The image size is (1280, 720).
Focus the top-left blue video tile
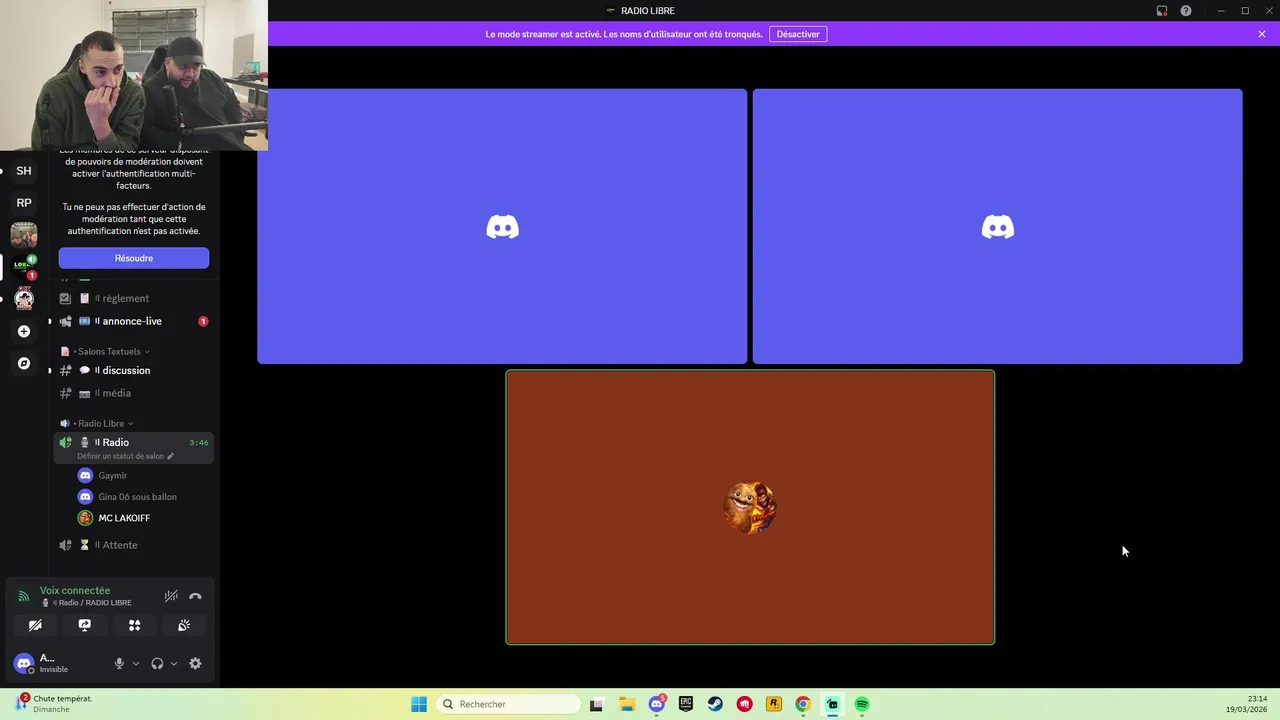click(x=502, y=226)
